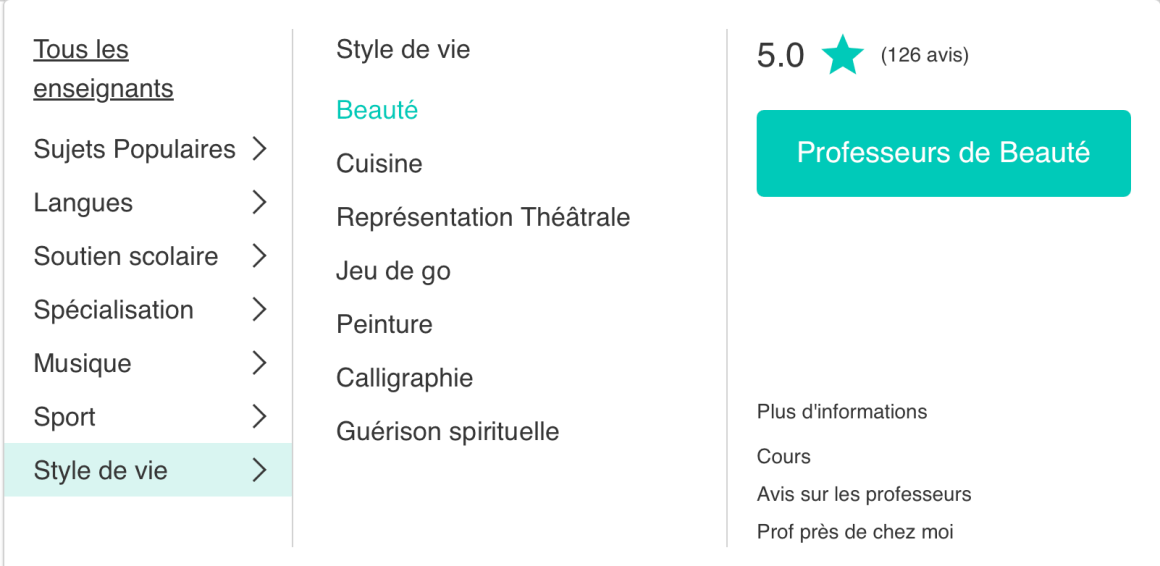The width and height of the screenshot is (1160, 566).
Task: Expand the Langues chevron arrow
Action: click(260, 203)
